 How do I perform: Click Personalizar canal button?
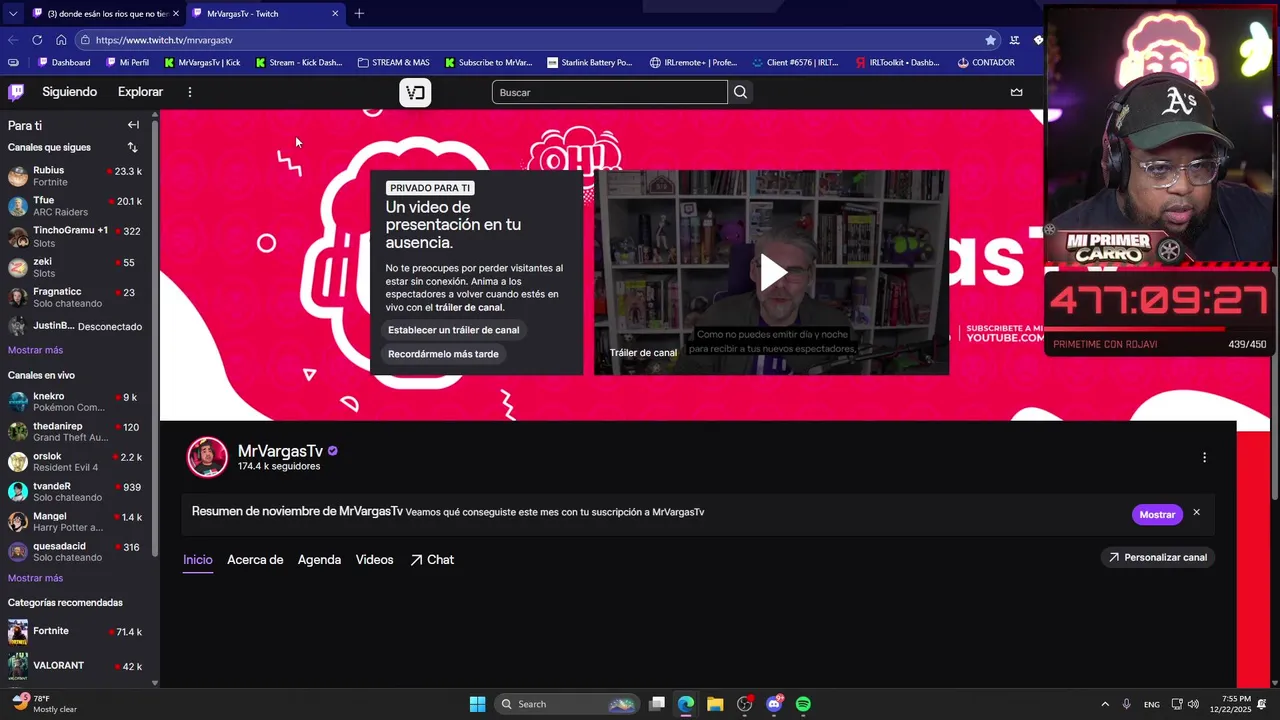(x=1157, y=557)
